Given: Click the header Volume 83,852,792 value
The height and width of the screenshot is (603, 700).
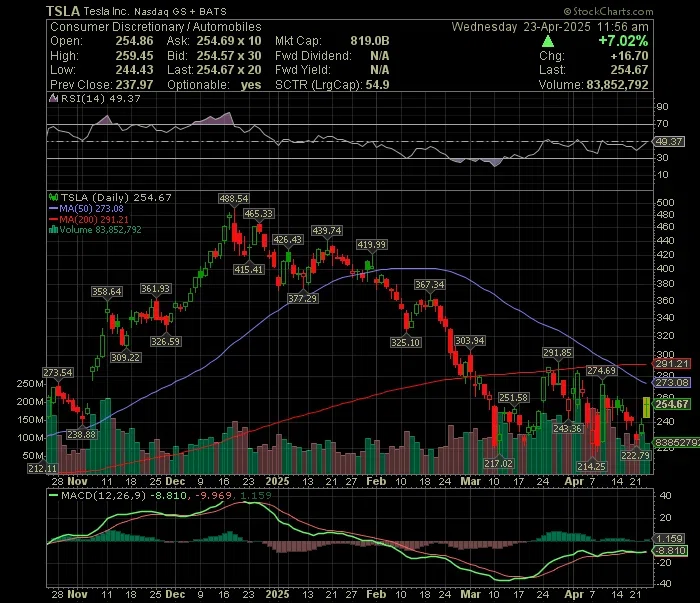Looking at the screenshot, I should [617, 85].
